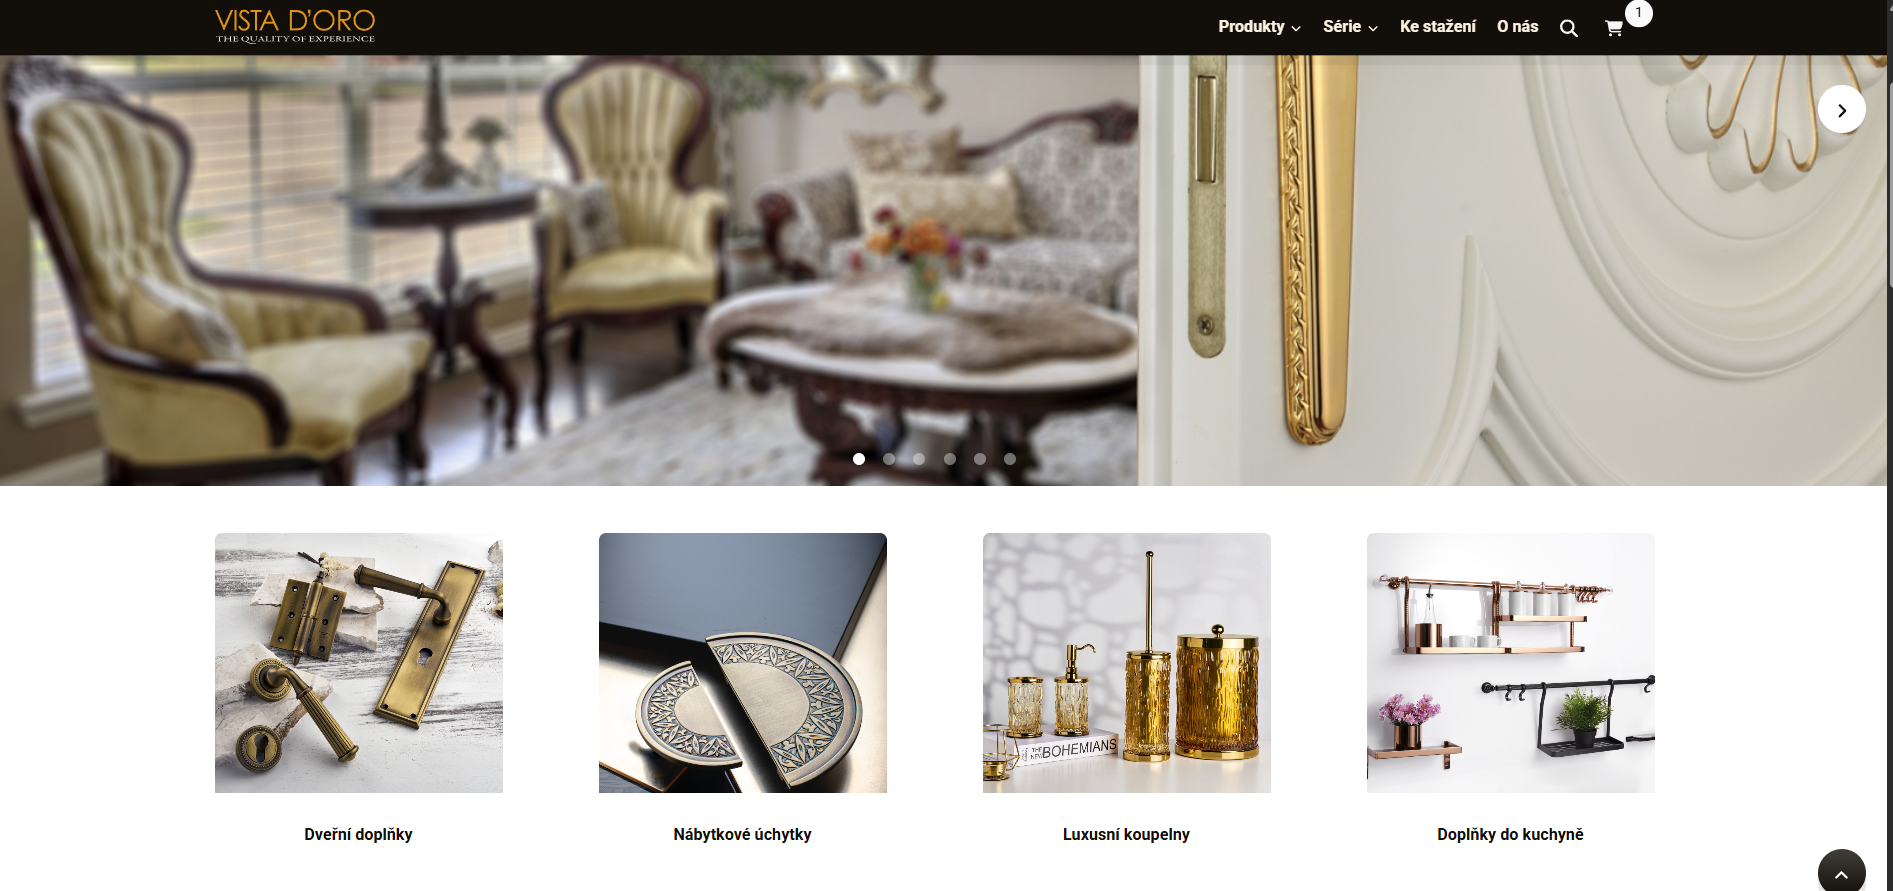Open the Ke stažení menu item
Screen dimensions: 1893x891
(1437, 27)
